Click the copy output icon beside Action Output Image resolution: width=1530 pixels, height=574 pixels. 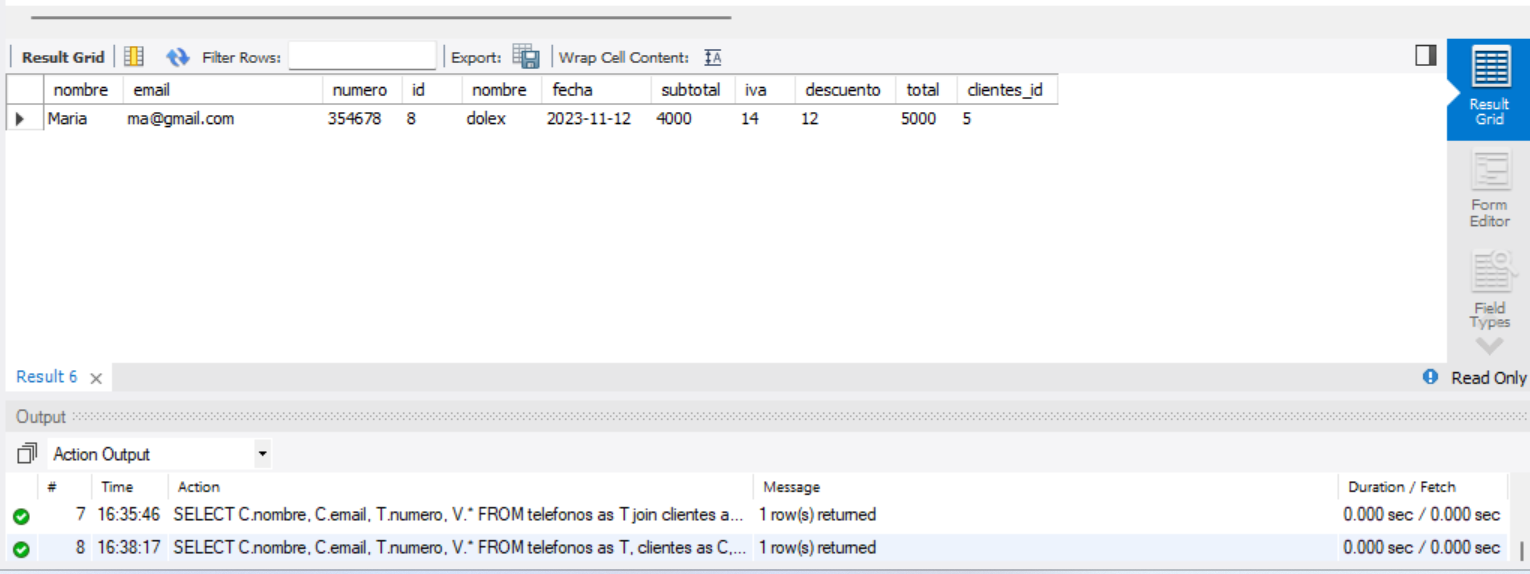[27, 454]
